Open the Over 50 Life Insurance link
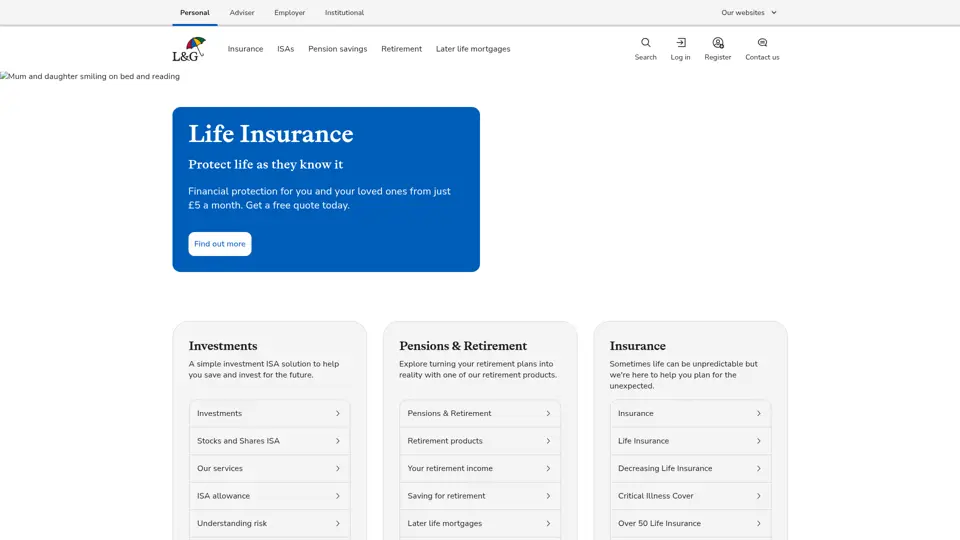 [x=691, y=523]
